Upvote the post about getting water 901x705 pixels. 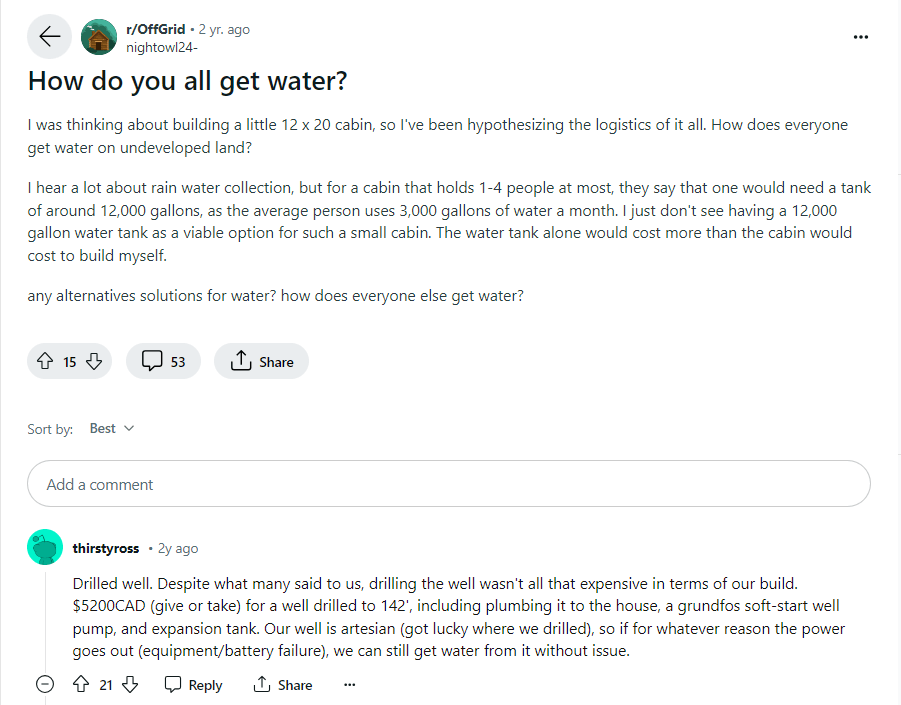(x=43, y=361)
